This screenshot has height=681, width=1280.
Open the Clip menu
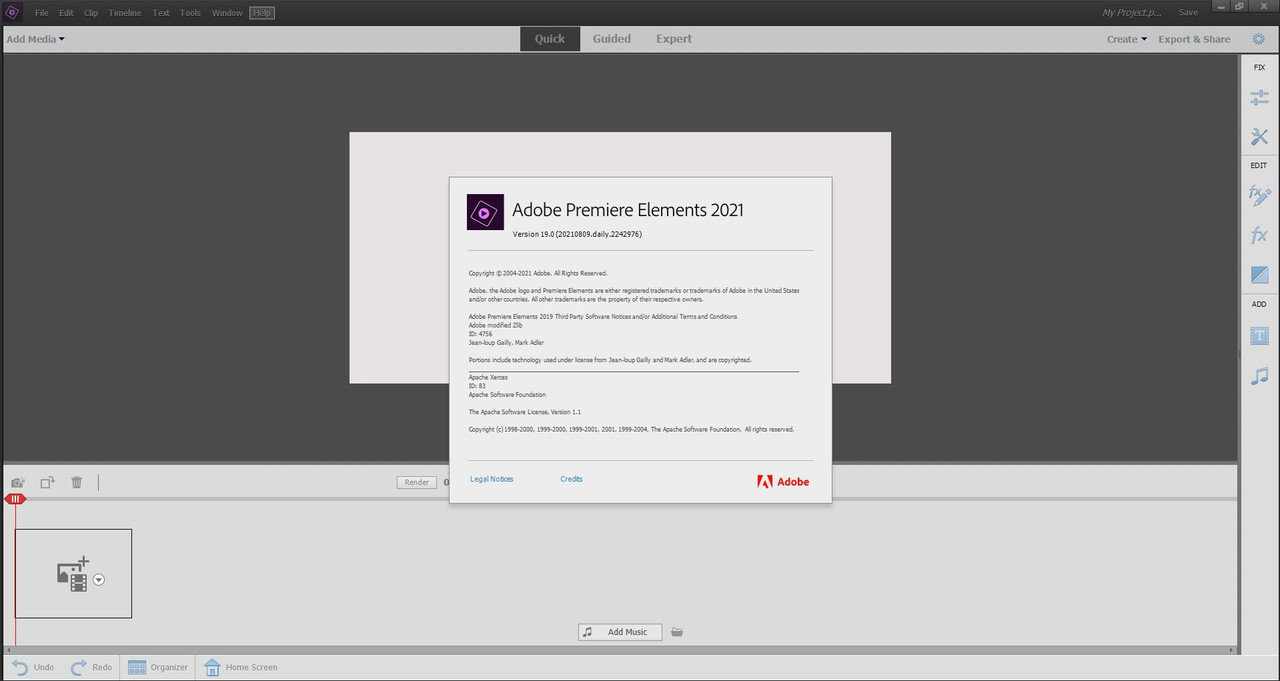click(x=91, y=13)
